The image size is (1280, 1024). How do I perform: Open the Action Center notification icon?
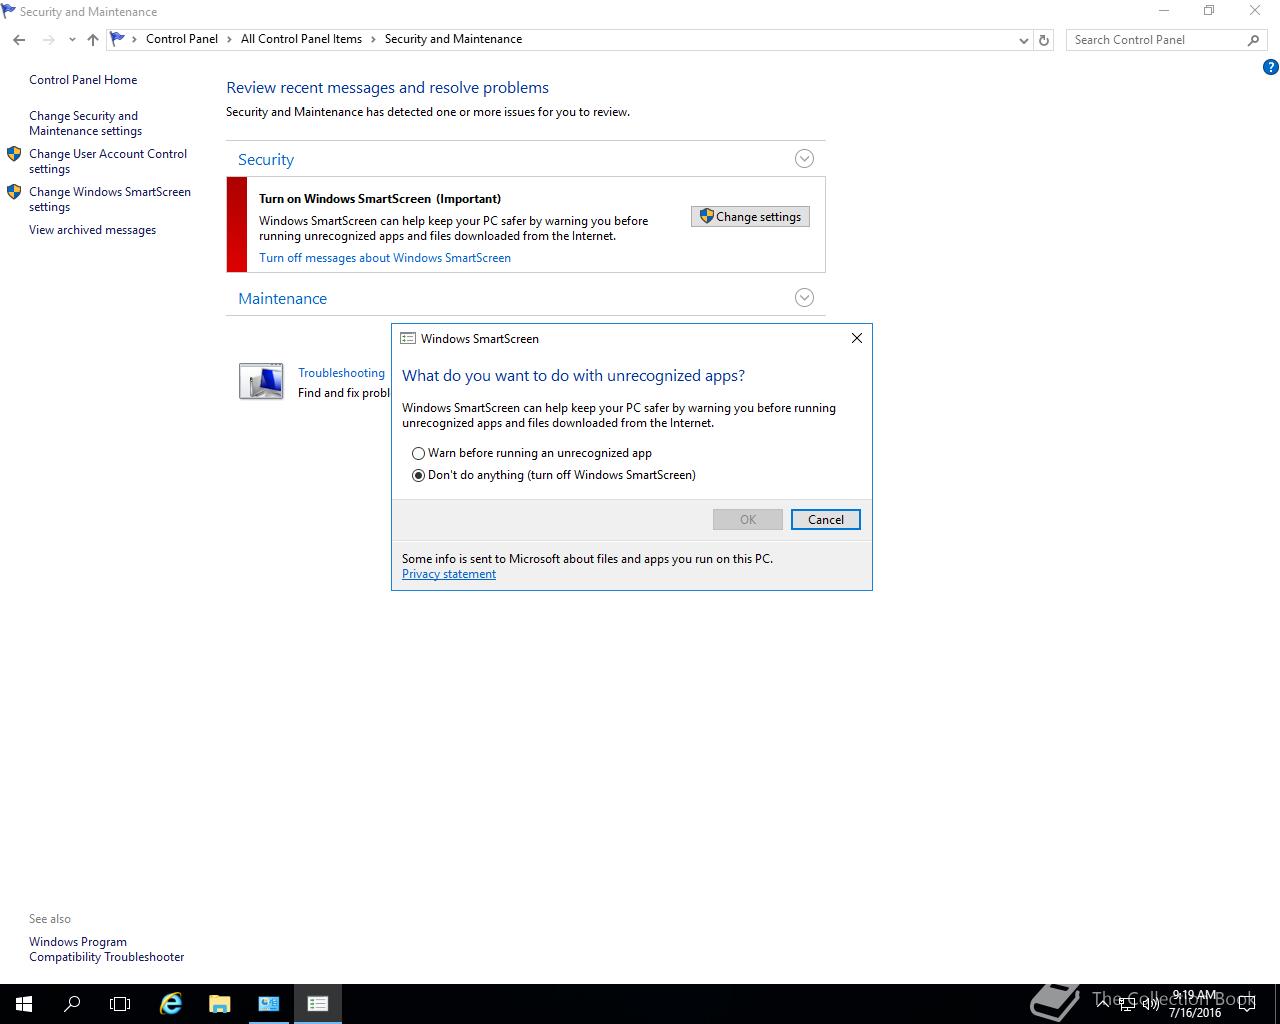[1247, 1004]
